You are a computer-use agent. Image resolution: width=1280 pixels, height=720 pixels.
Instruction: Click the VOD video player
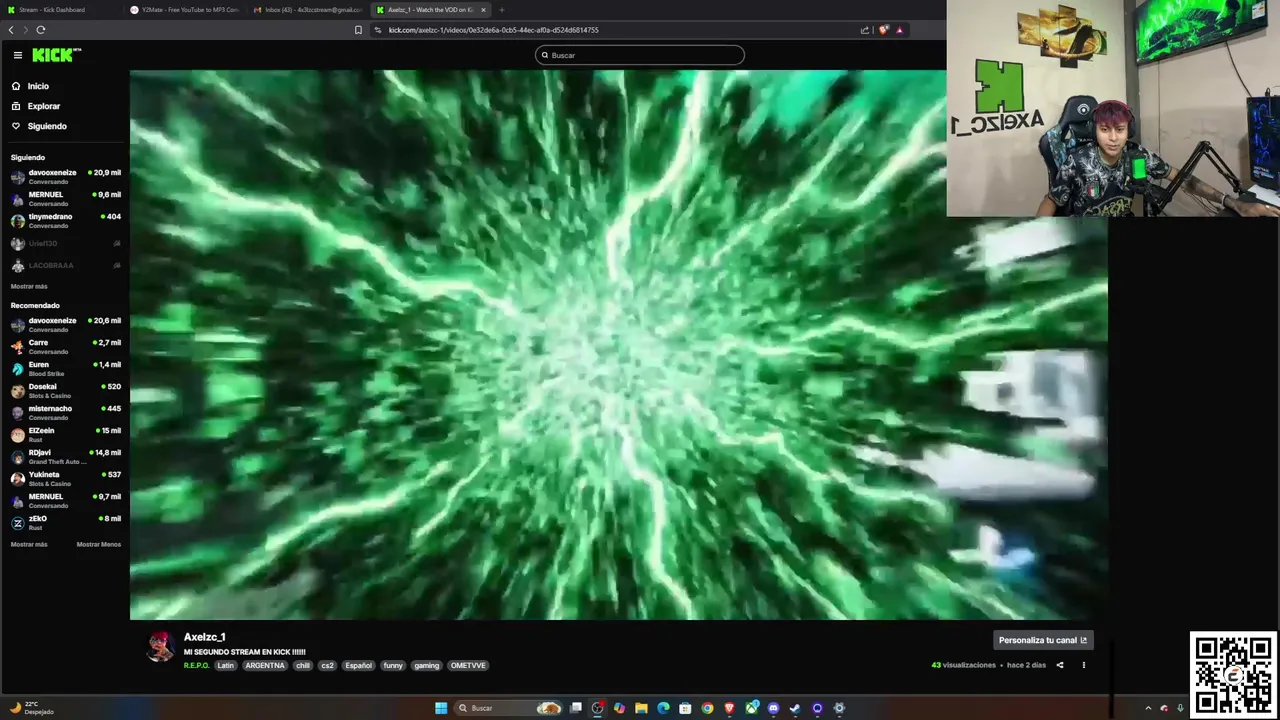tap(618, 345)
